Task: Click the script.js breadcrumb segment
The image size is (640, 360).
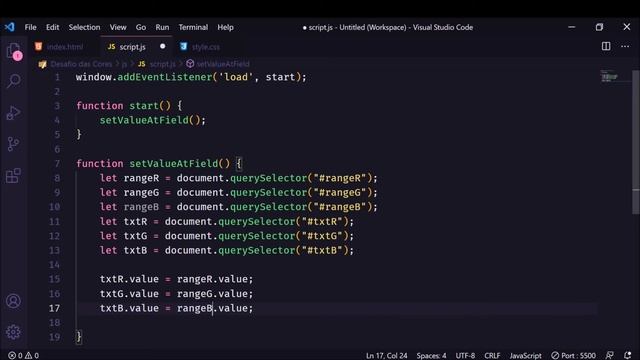Action: [162, 64]
